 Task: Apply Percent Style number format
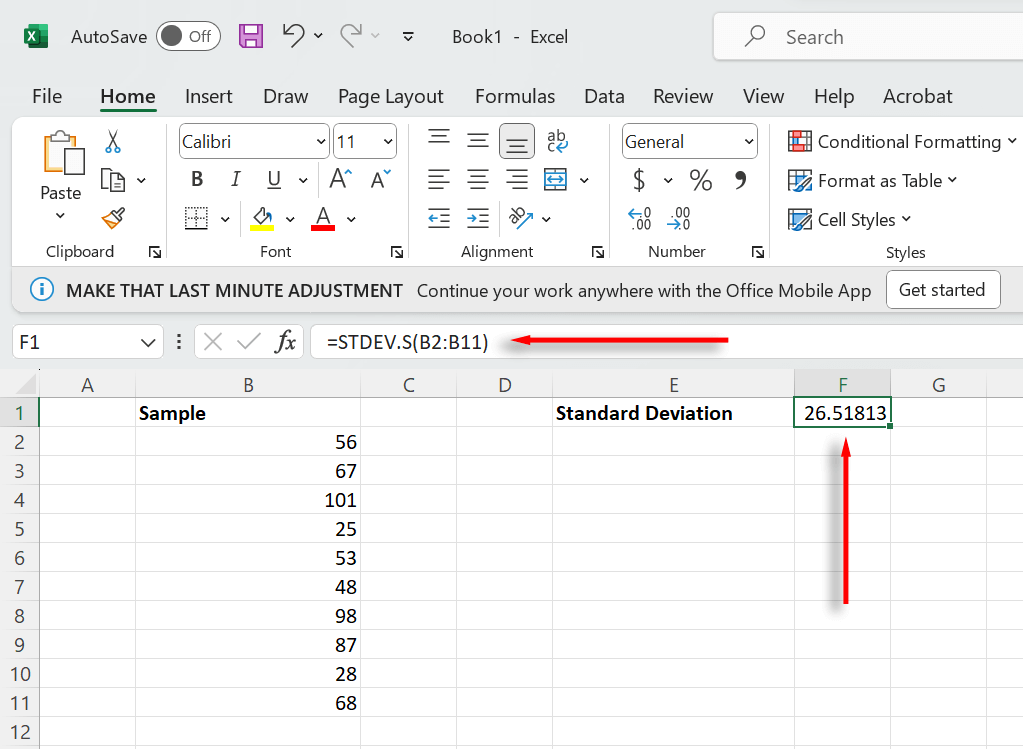pyautogui.click(x=700, y=180)
